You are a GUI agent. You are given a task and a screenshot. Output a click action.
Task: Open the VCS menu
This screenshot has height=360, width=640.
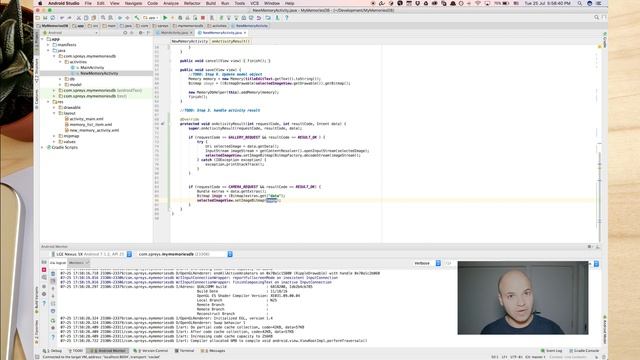pos(254,3)
